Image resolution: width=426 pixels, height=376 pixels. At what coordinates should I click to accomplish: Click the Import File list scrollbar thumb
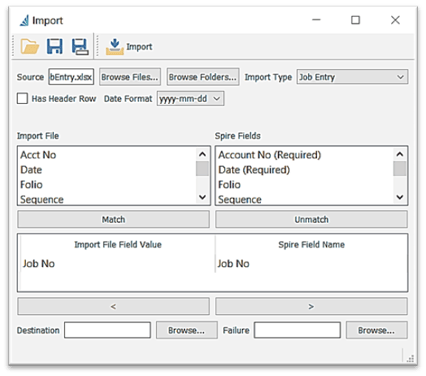202,168
